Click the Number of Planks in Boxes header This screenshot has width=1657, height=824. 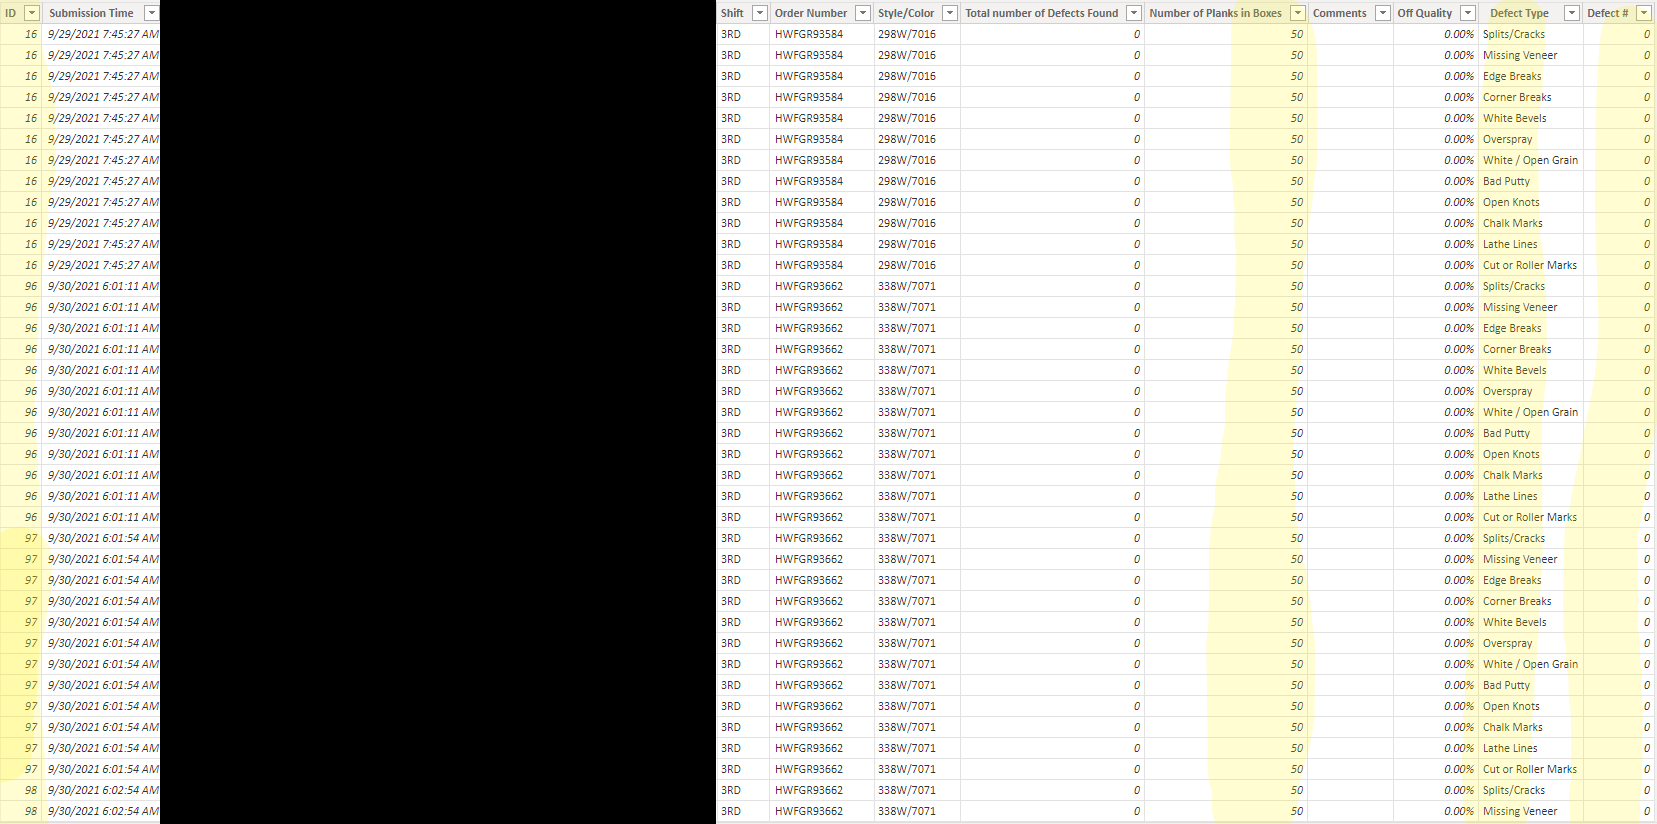click(1215, 13)
